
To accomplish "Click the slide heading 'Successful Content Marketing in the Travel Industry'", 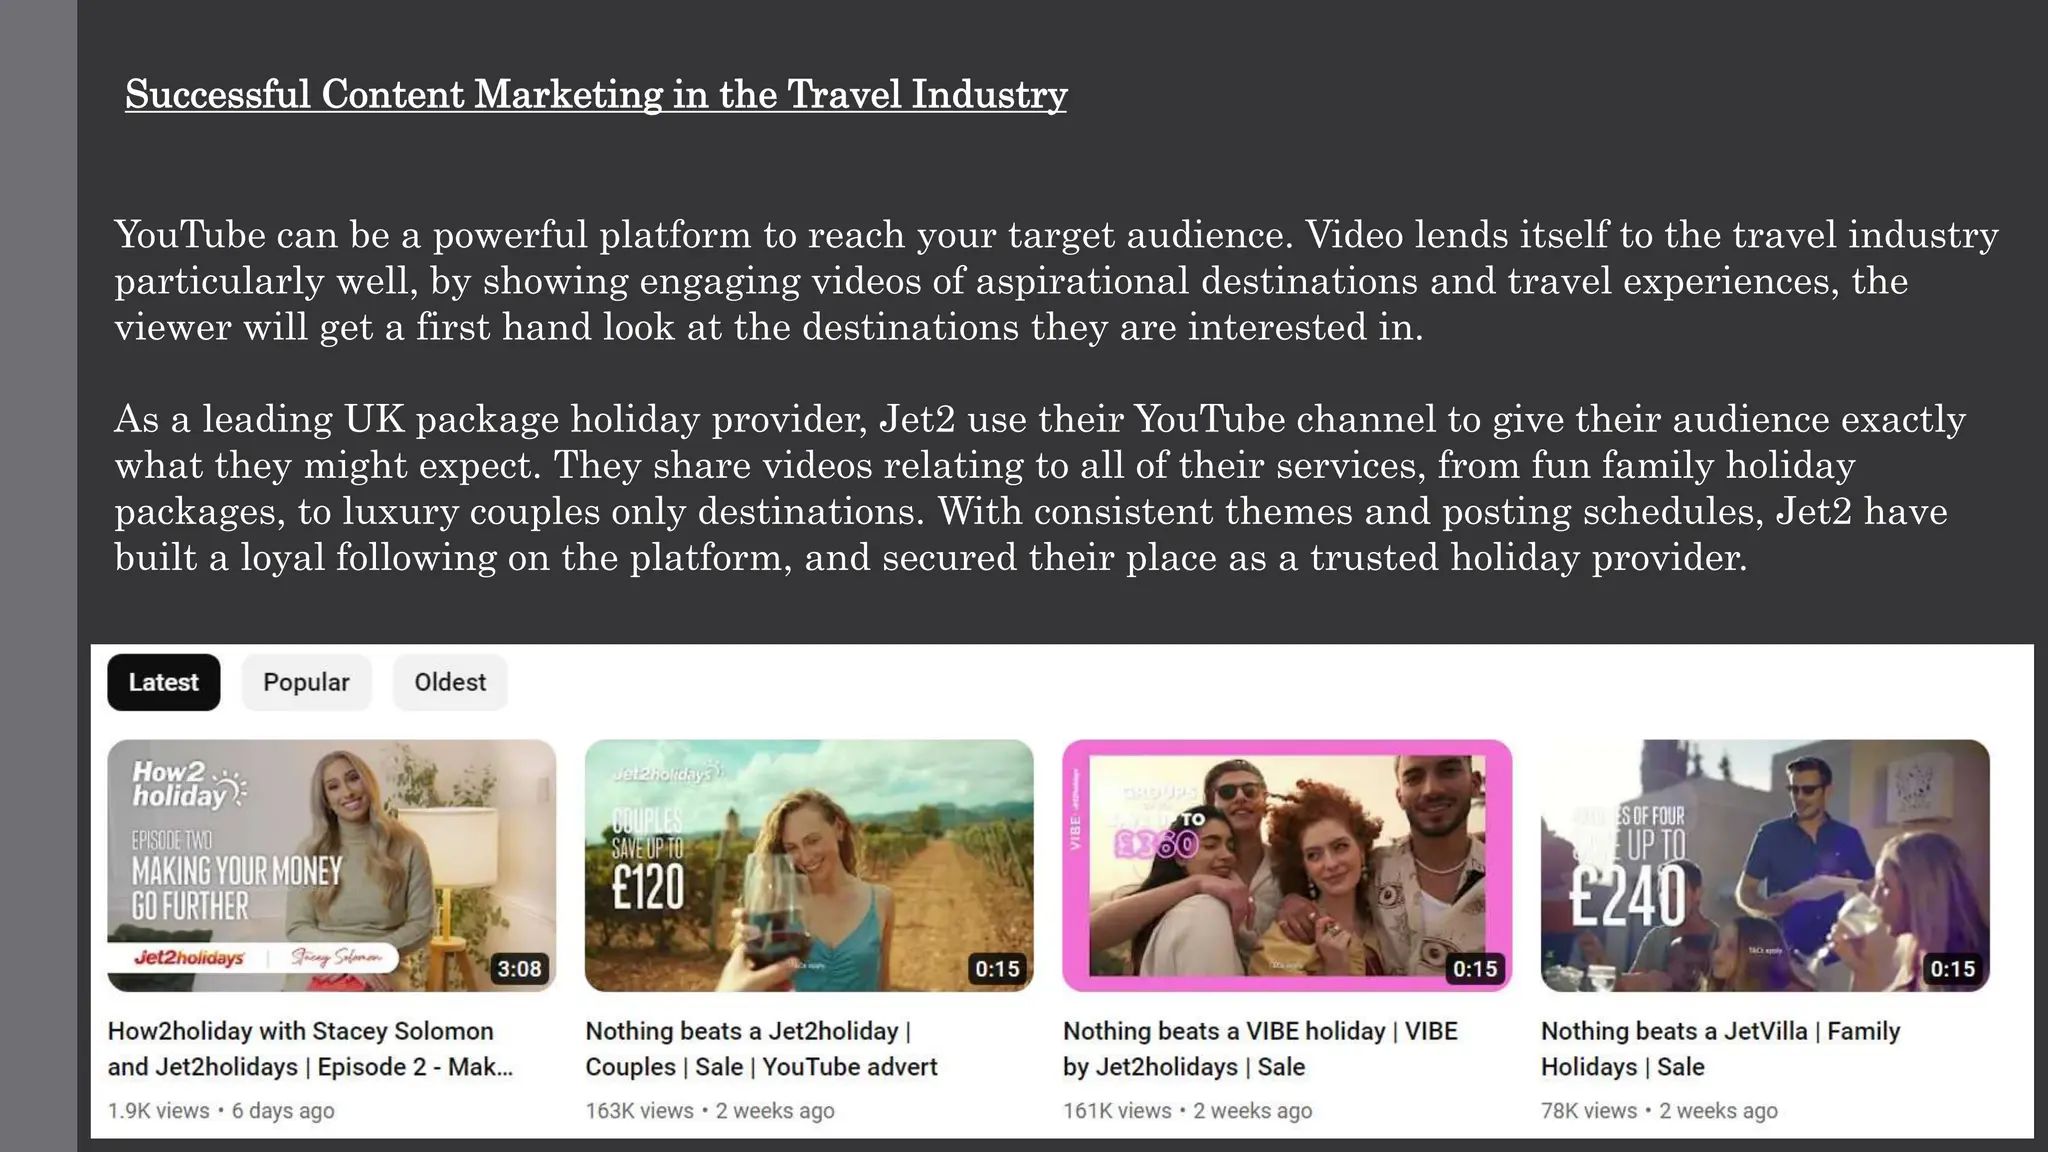I will click(596, 95).
